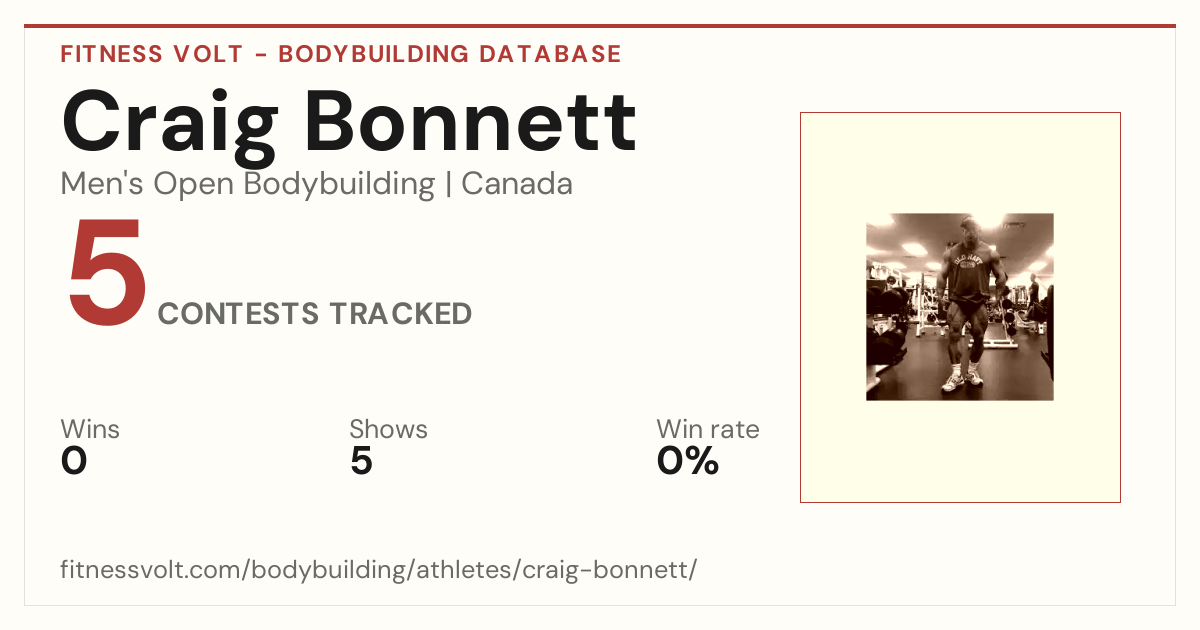Click the Canada country label
The width and height of the screenshot is (1200, 630).
tap(517, 184)
